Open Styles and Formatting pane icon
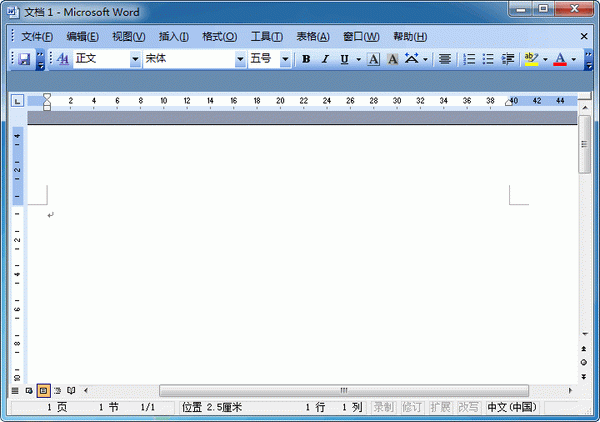 pyautogui.click(x=63, y=59)
